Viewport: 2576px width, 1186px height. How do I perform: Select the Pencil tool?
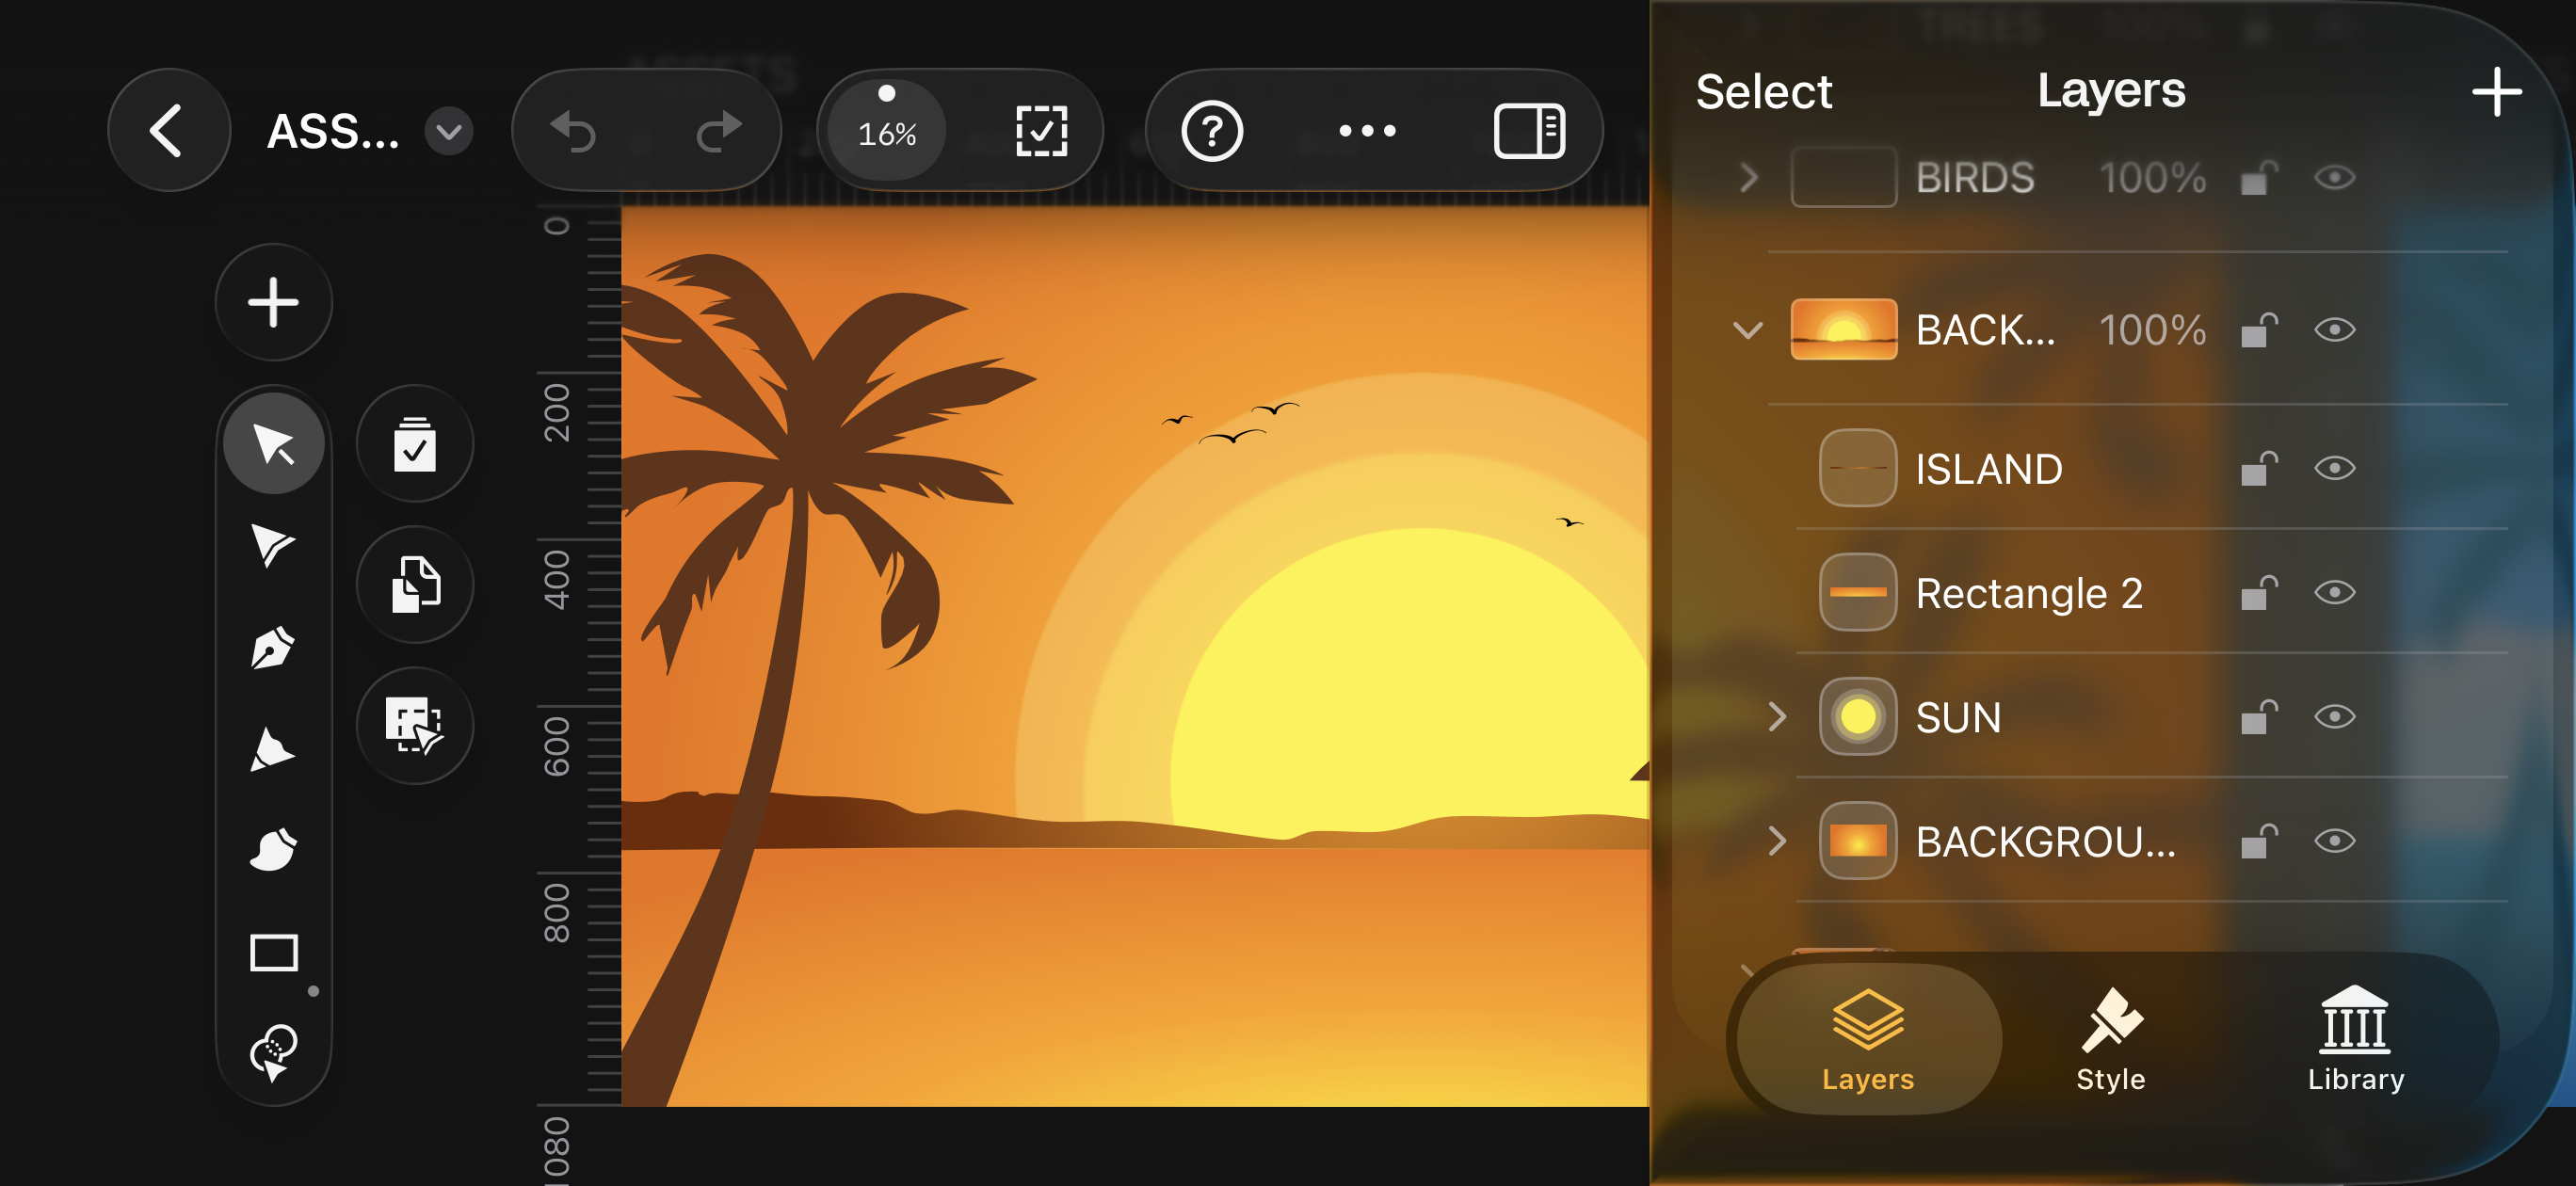(273, 750)
